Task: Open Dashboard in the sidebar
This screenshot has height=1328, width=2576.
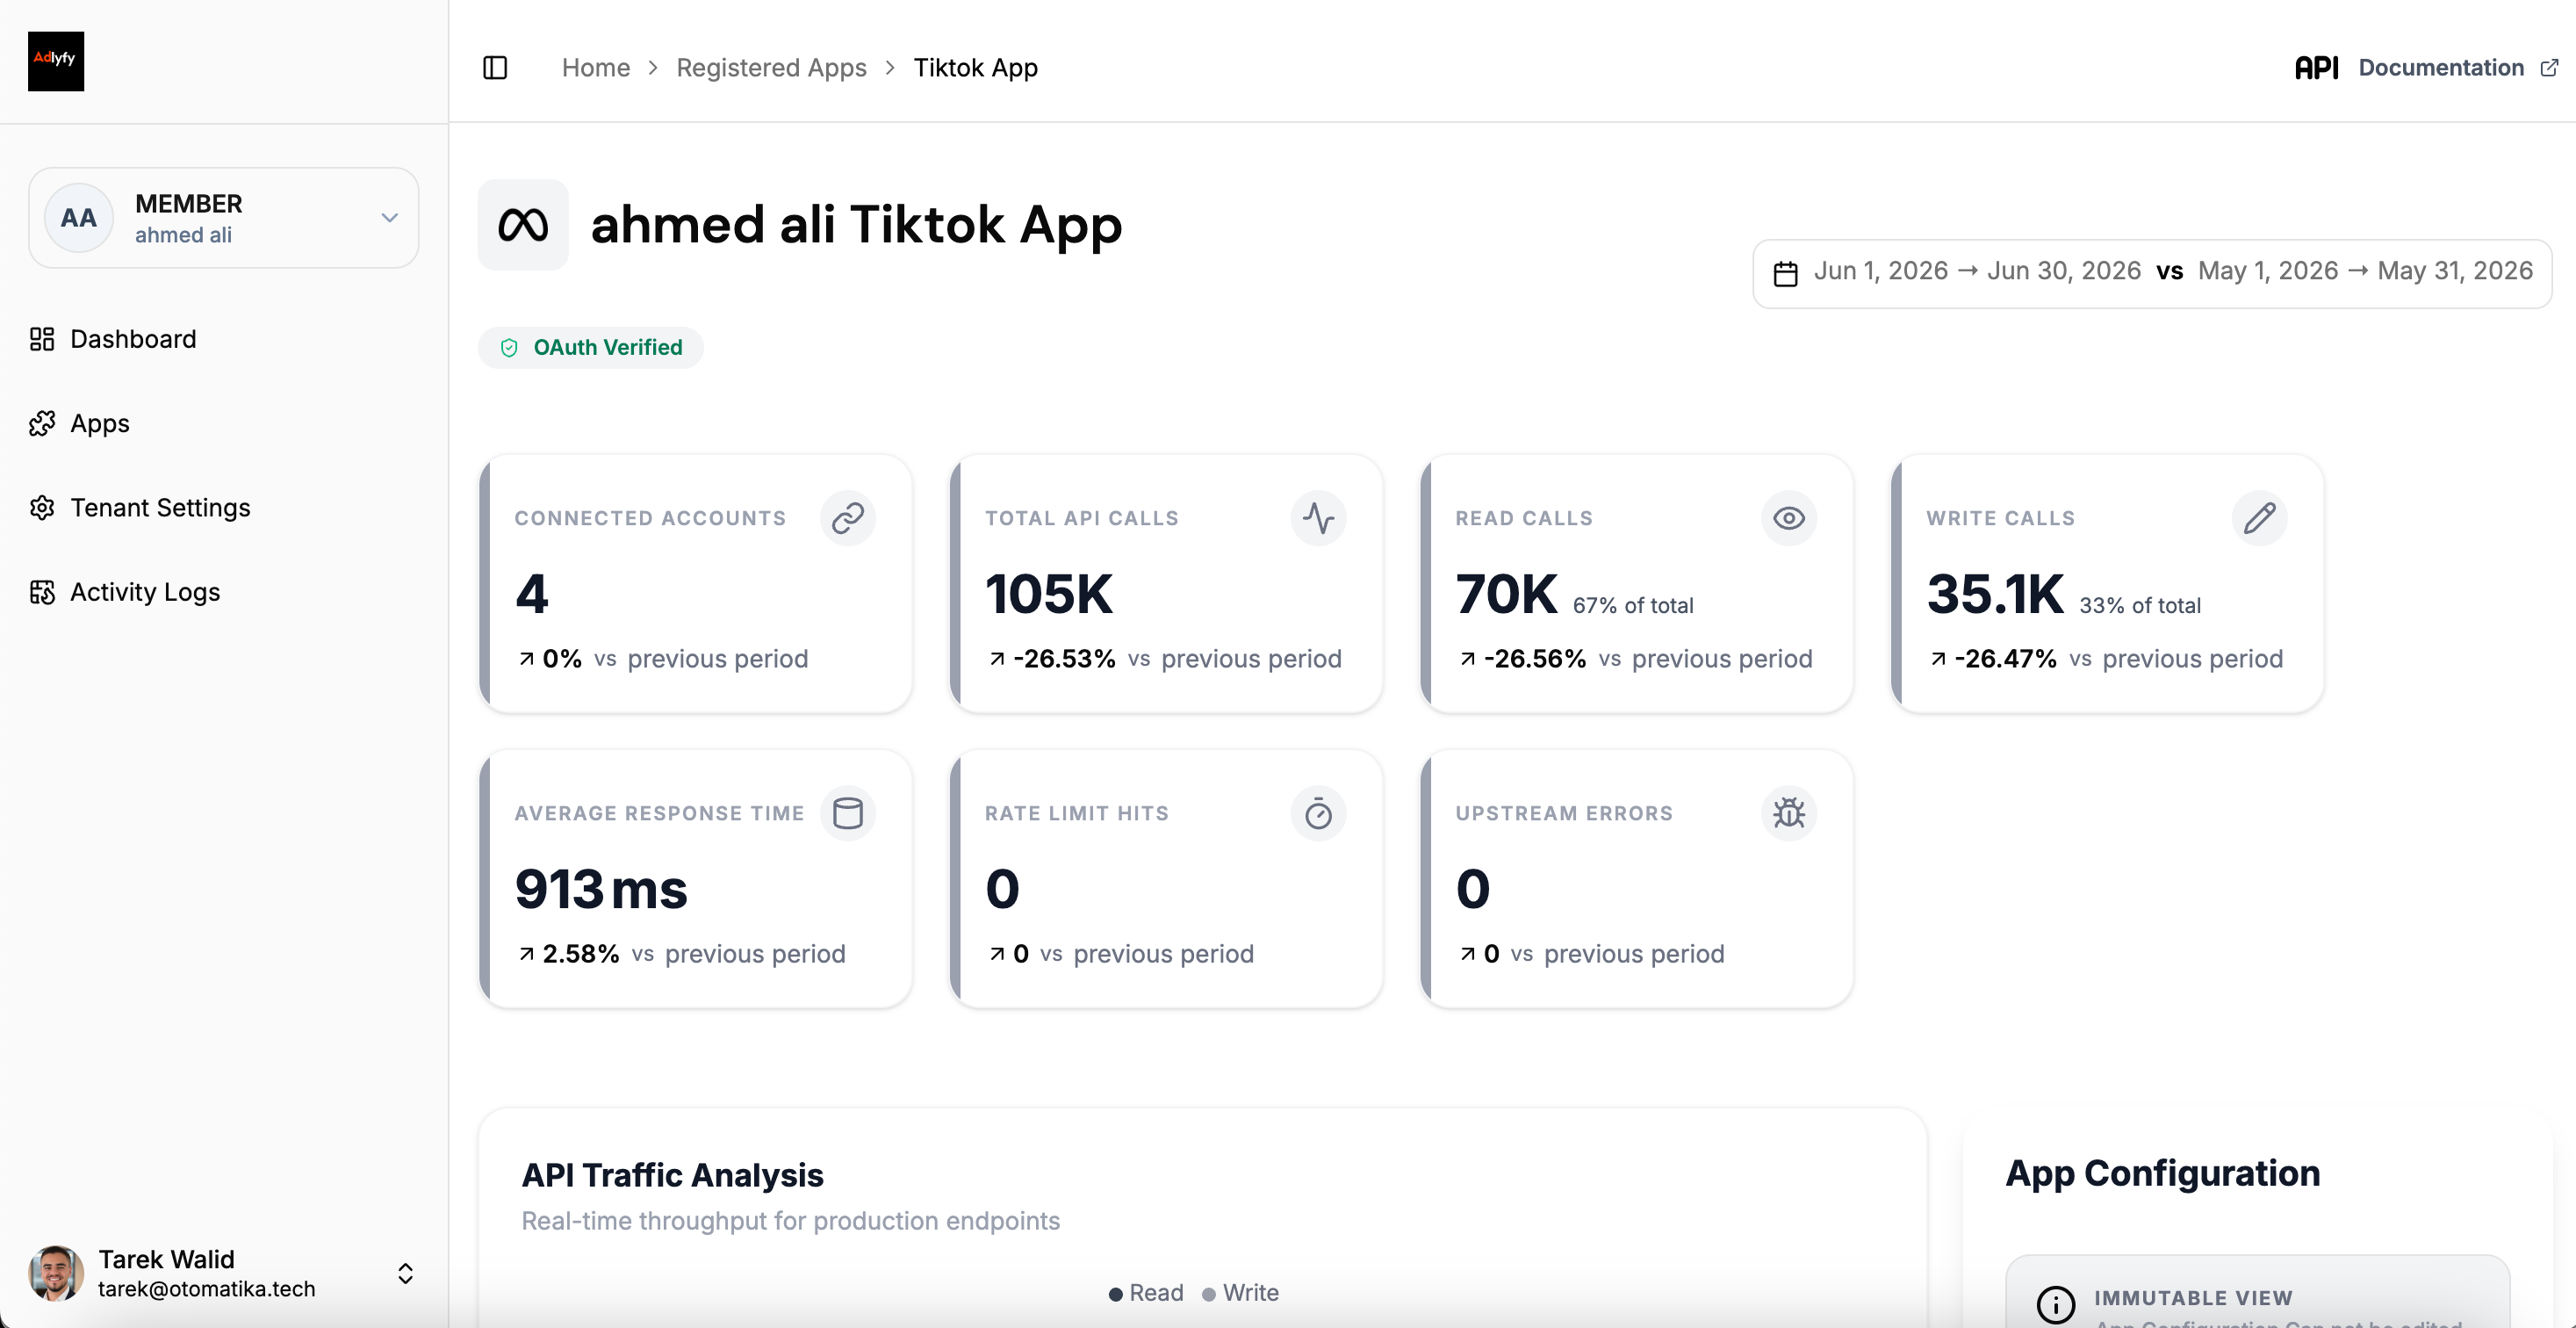Action: (x=133, y=339)
